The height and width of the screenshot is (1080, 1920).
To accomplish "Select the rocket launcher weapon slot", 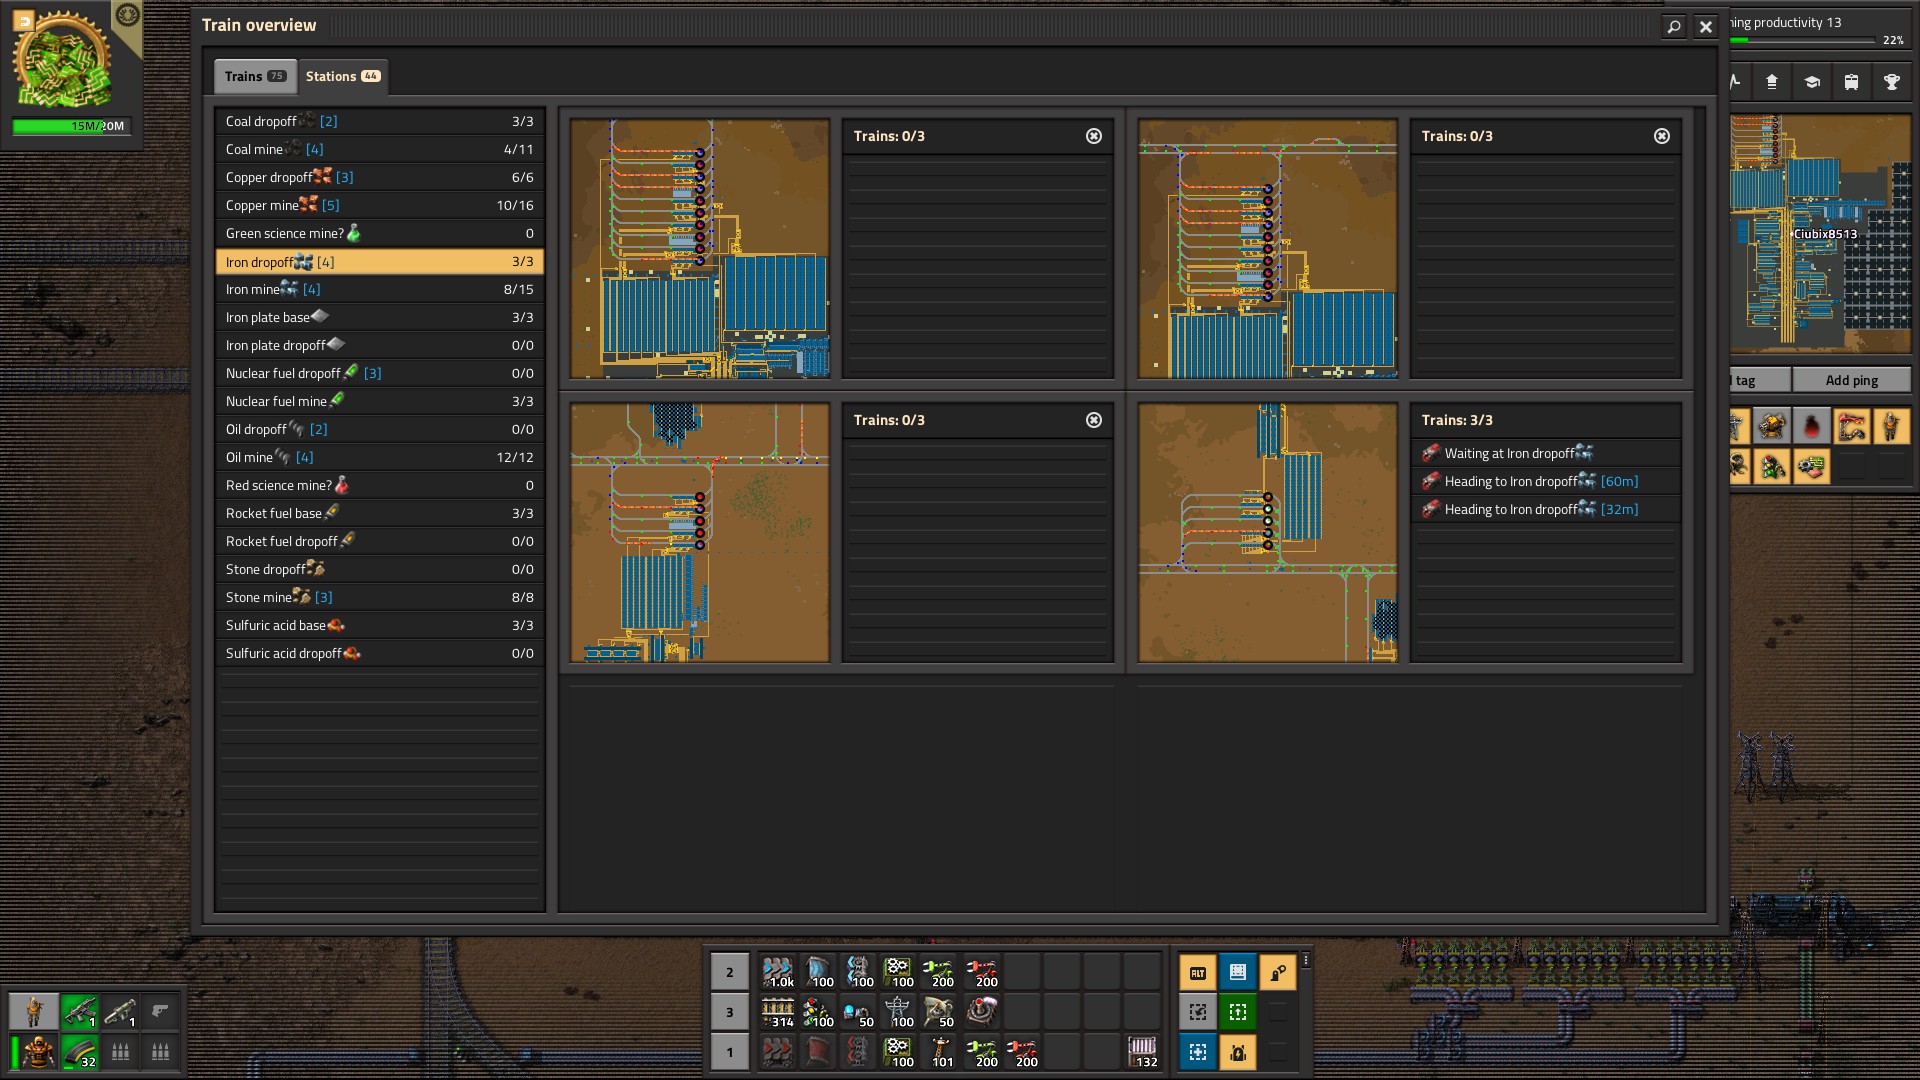I will [x=120, y=1012].
